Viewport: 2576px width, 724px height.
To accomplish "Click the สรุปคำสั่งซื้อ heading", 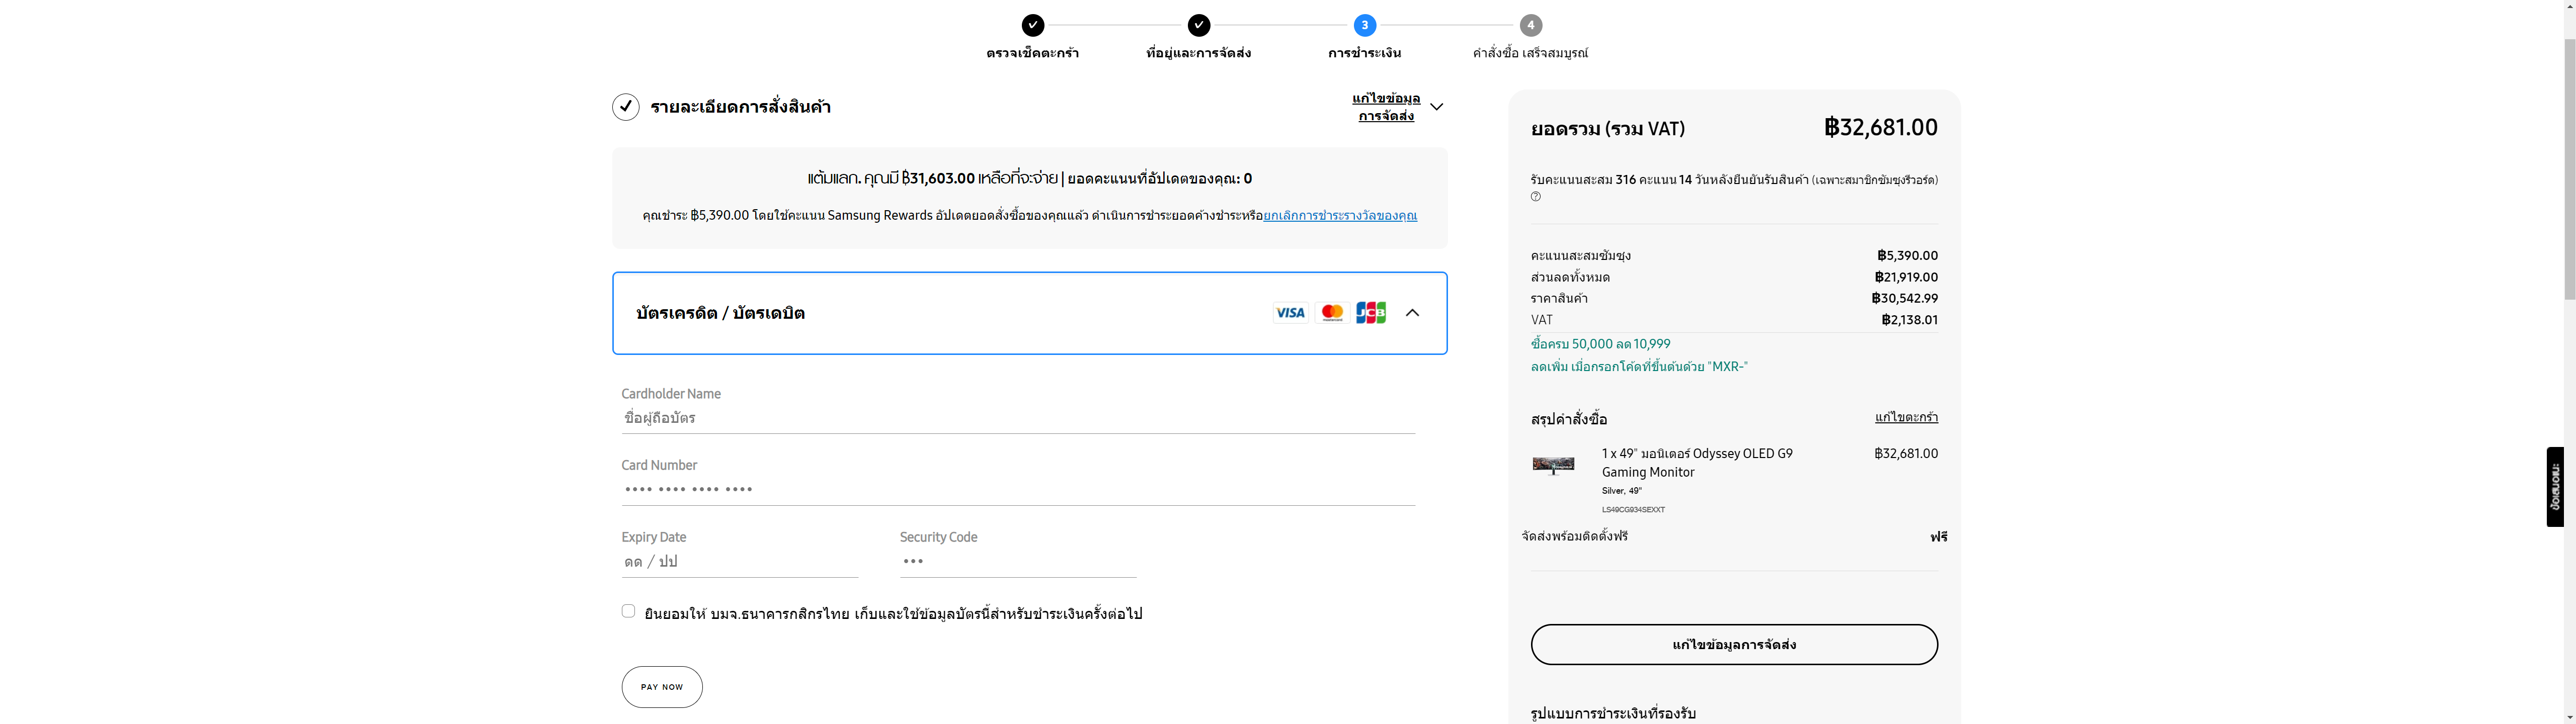I will 1568,419.
